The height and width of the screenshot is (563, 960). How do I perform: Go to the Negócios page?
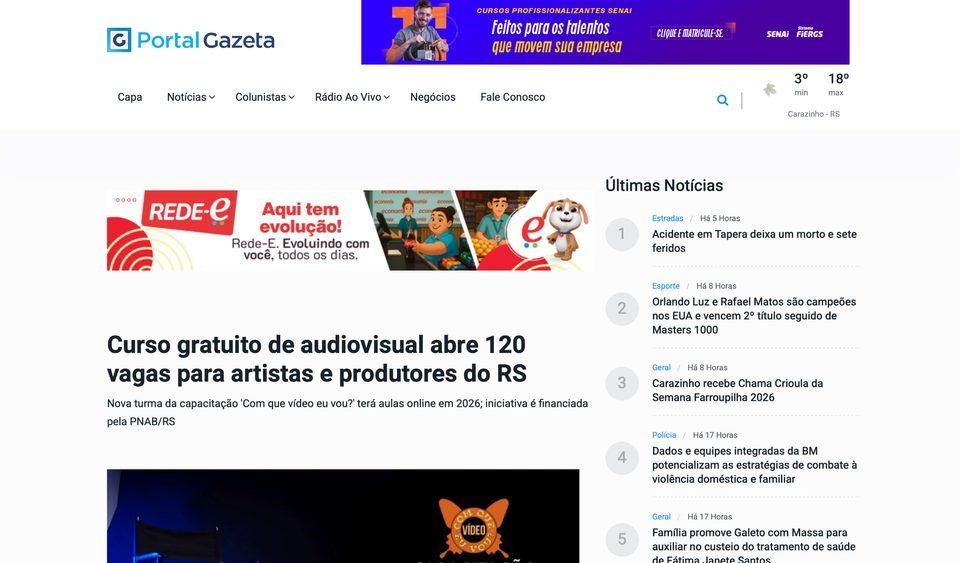point(433,97)
